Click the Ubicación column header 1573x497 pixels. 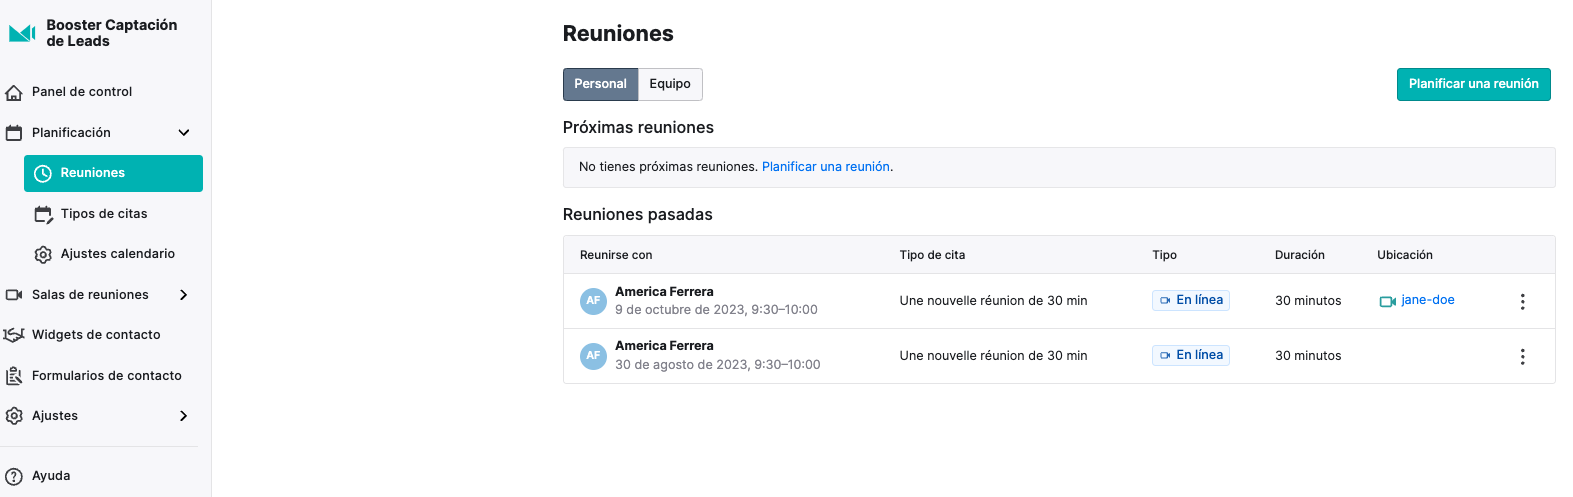pos(1404,255)
